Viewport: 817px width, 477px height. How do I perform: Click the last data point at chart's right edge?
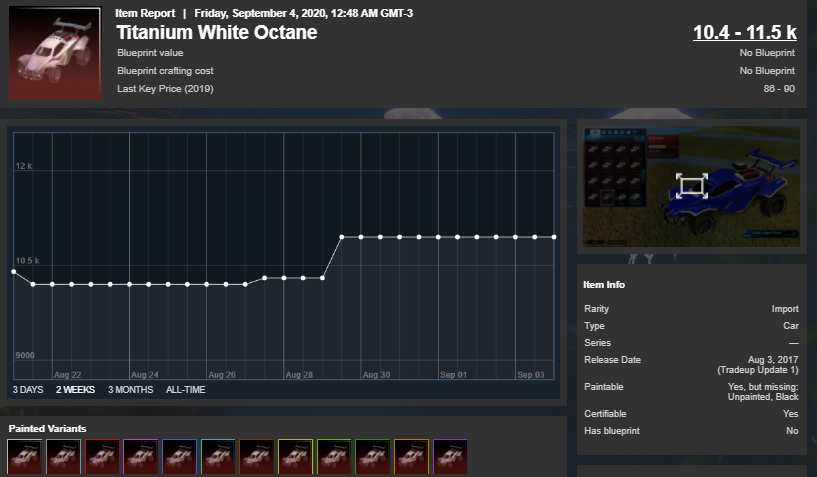(554, 237)
